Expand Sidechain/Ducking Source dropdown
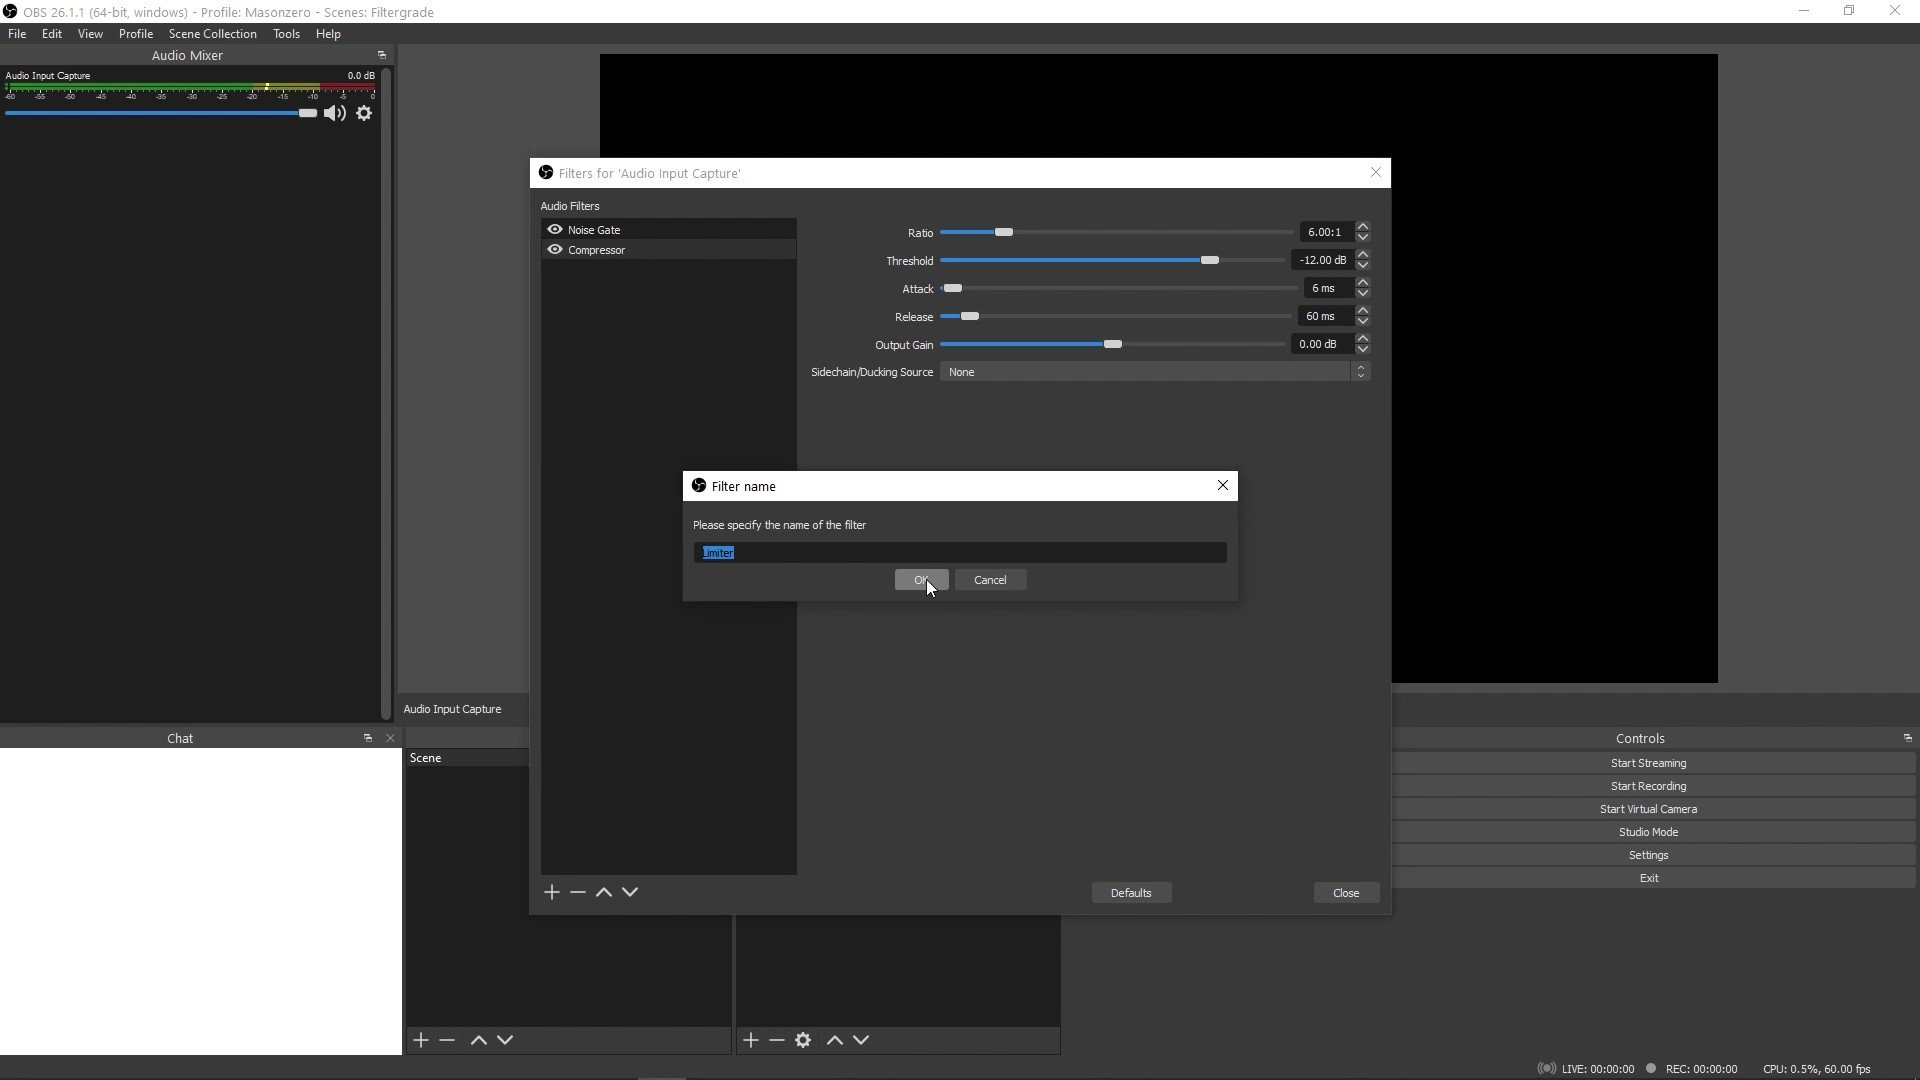This screenshot has width=1920, height=1080. (1361, 372)
